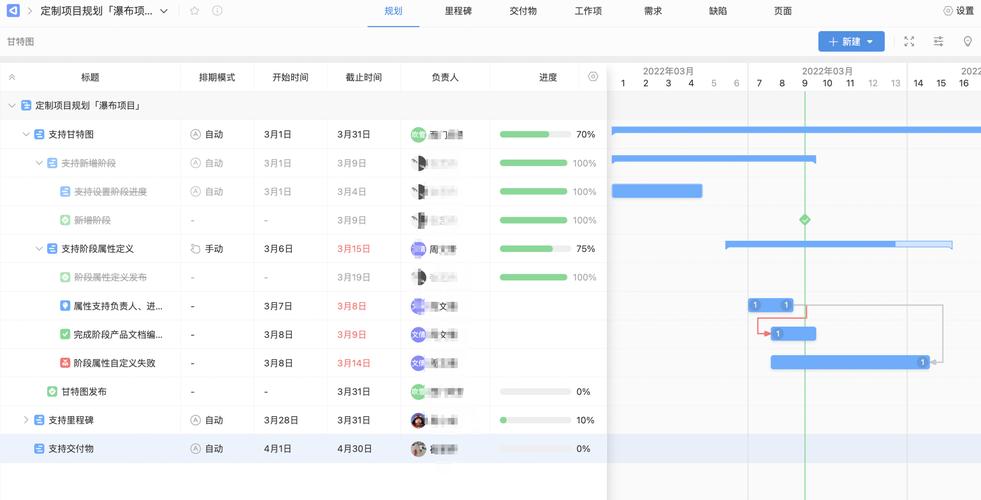This screenshot has height=500, width=981.
Task: Click the green checkbox icon for 完成阶段产品文档编…
Action: [65, 335]
